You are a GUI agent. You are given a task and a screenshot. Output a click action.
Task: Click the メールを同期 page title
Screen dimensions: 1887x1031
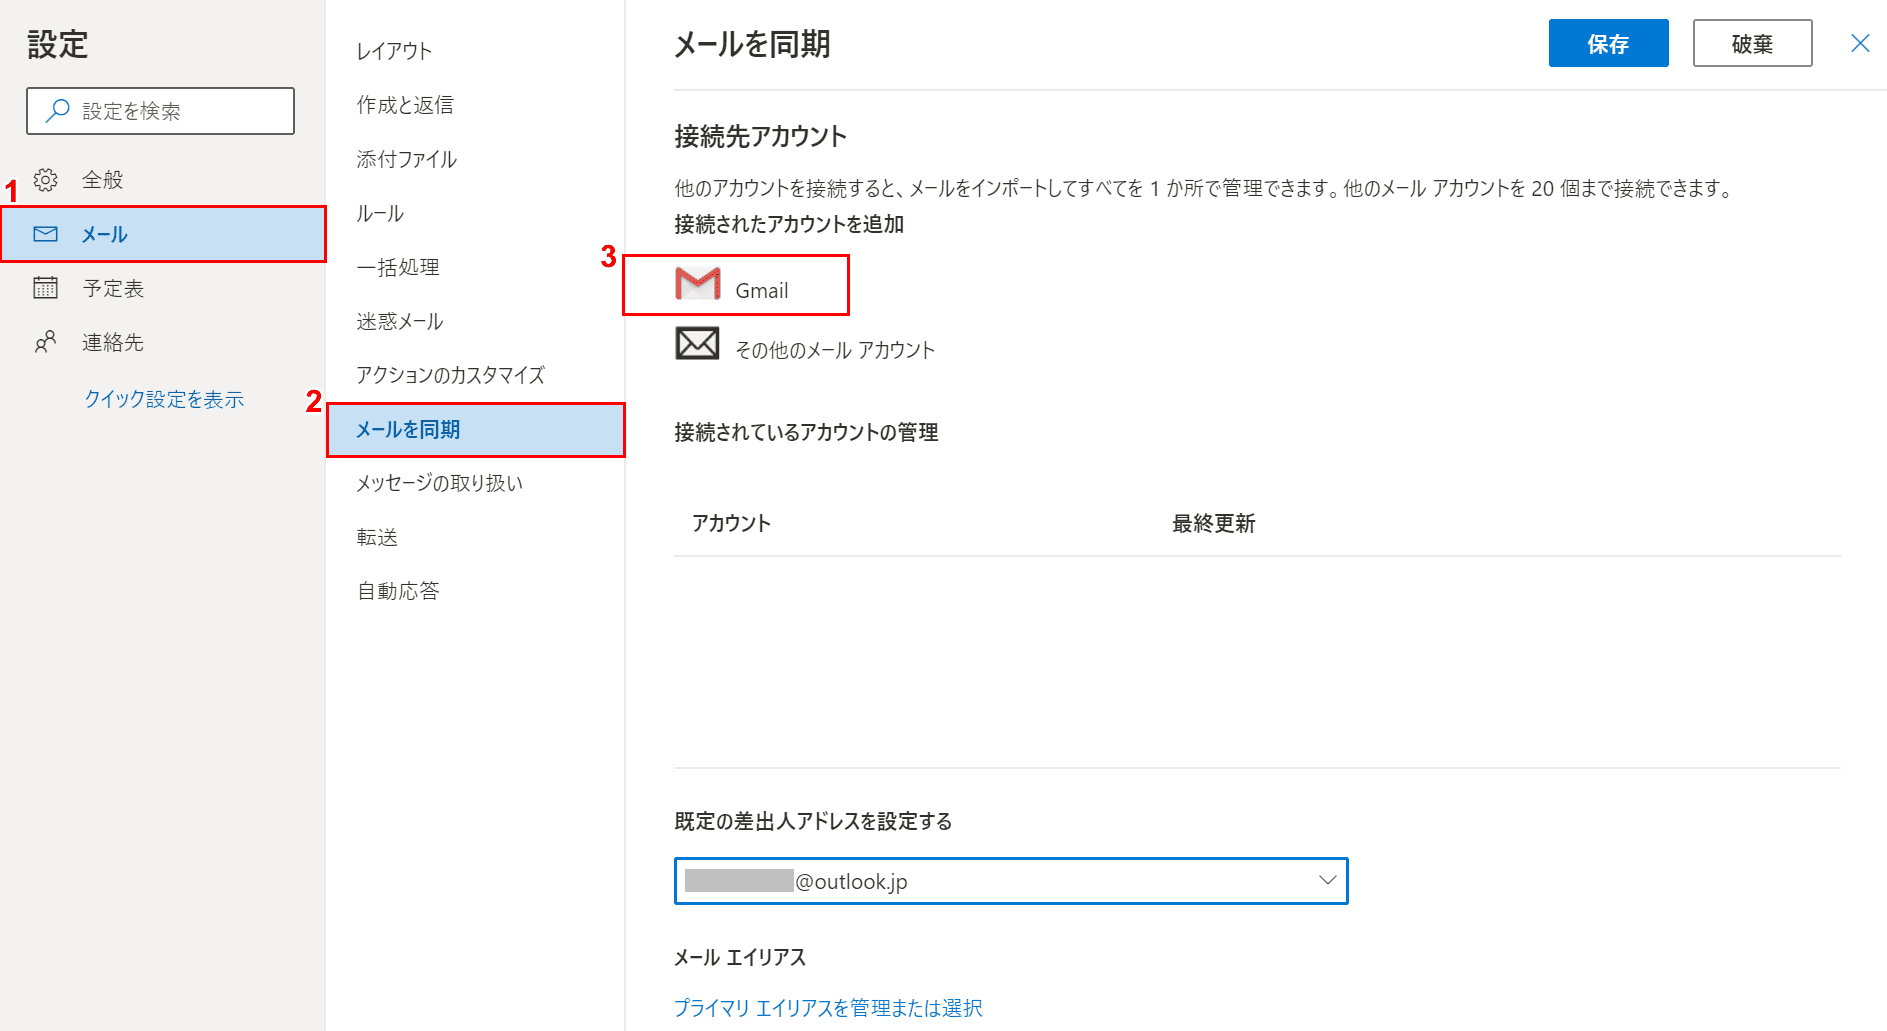point(752,44)
